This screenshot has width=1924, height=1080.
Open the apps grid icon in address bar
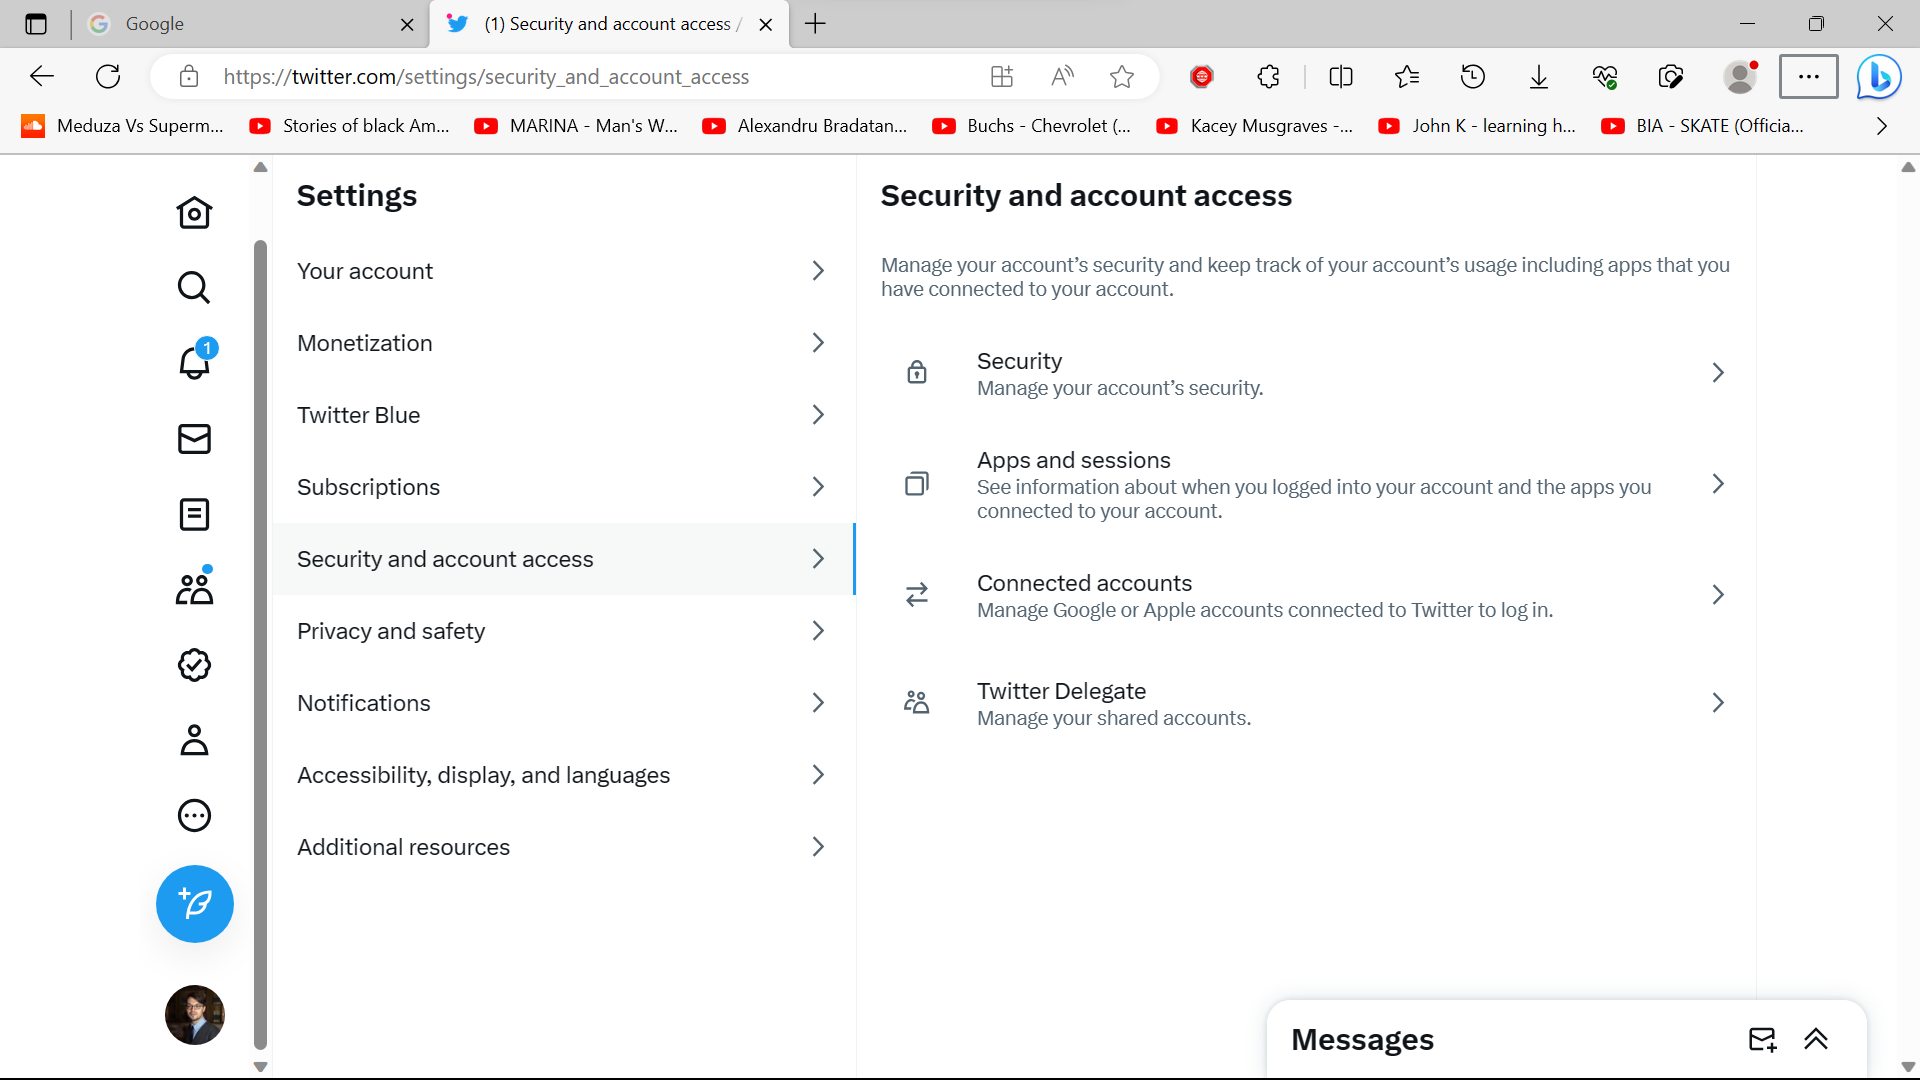pos(1002,77)
